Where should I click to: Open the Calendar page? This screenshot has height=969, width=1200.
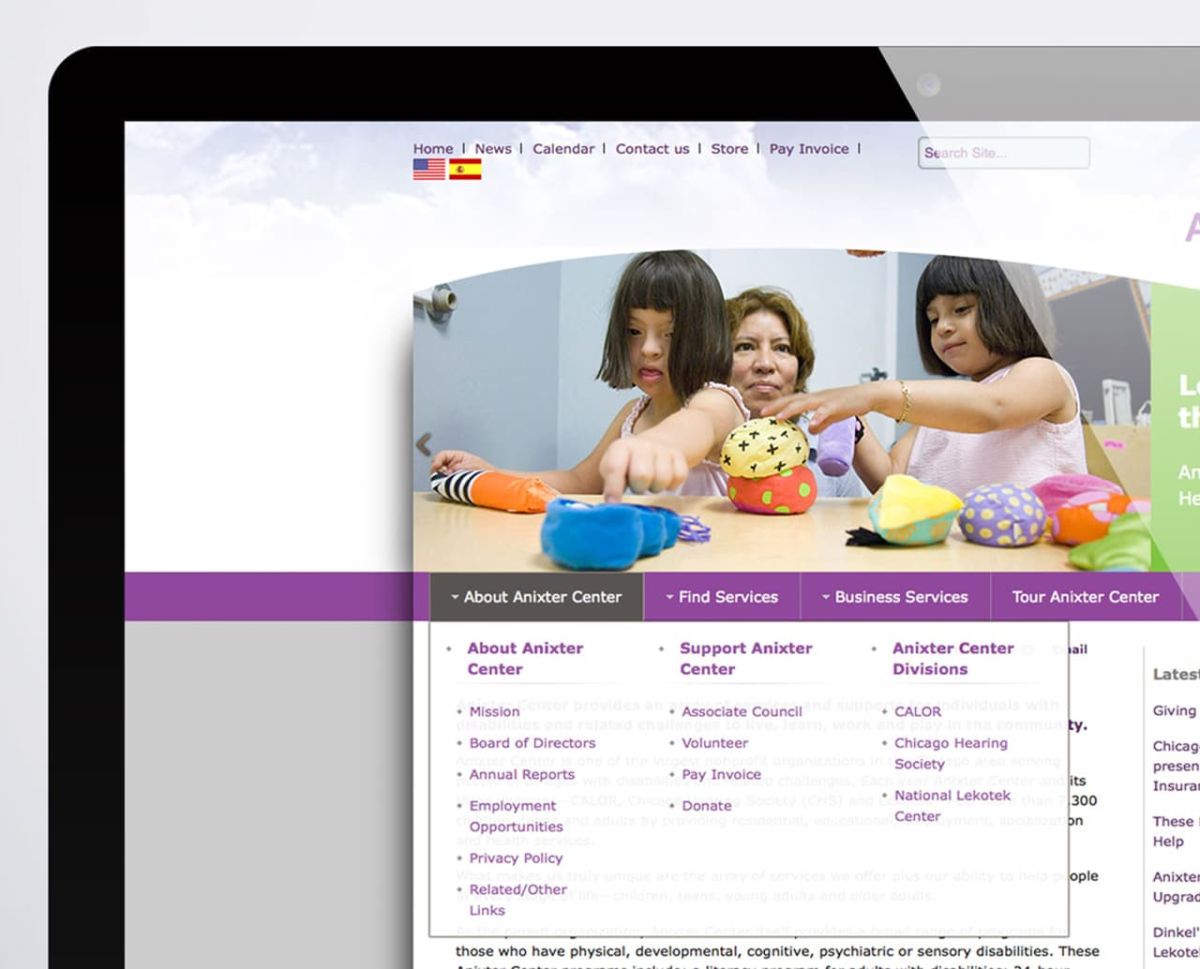coord(563,149)
